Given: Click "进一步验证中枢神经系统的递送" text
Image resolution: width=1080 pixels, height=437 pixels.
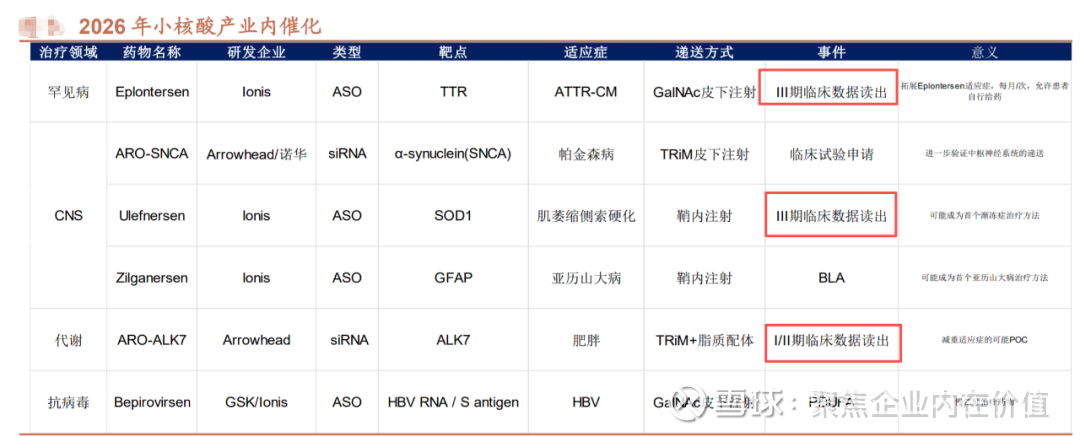Looking at the screenshot, I should (984, 154).
